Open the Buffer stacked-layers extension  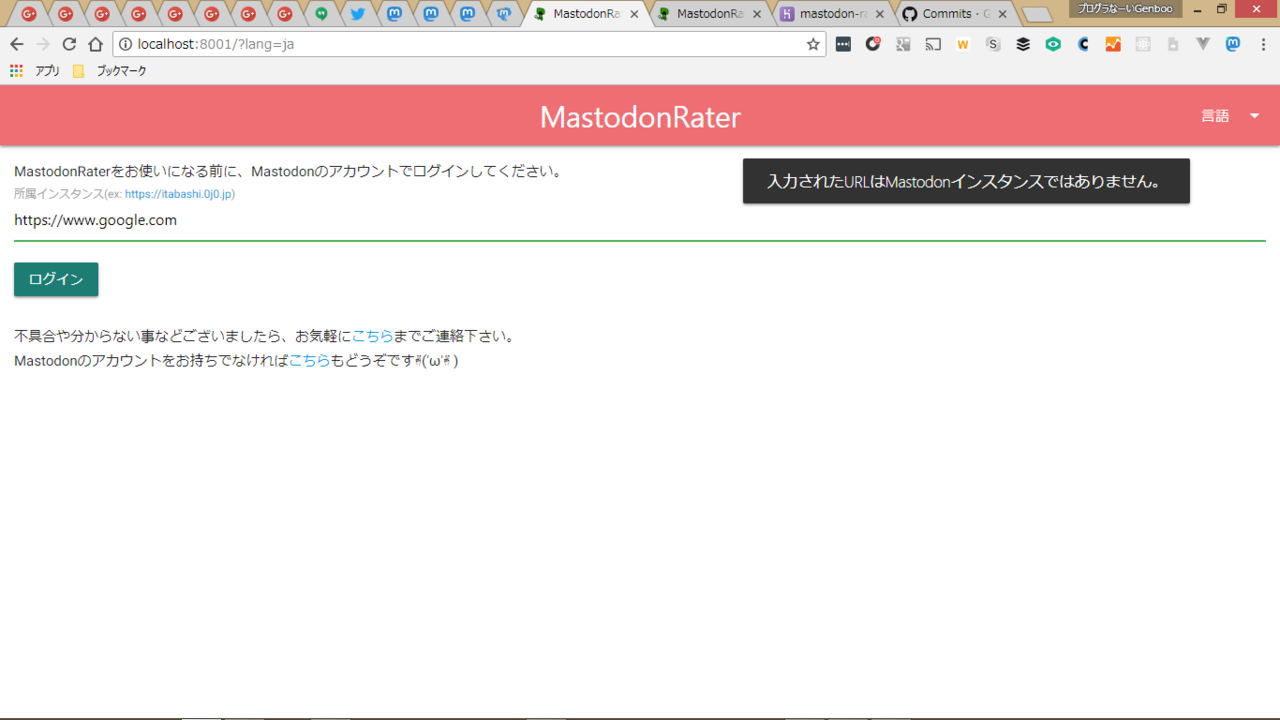point(1023,44)
